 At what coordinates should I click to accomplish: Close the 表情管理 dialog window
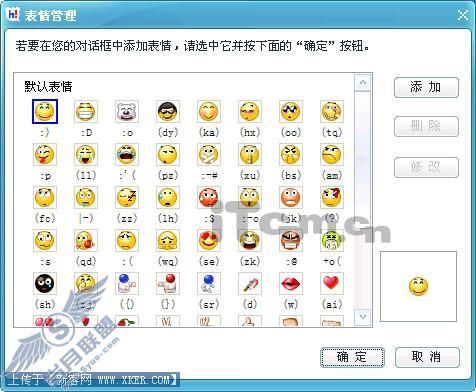point(463,15)
